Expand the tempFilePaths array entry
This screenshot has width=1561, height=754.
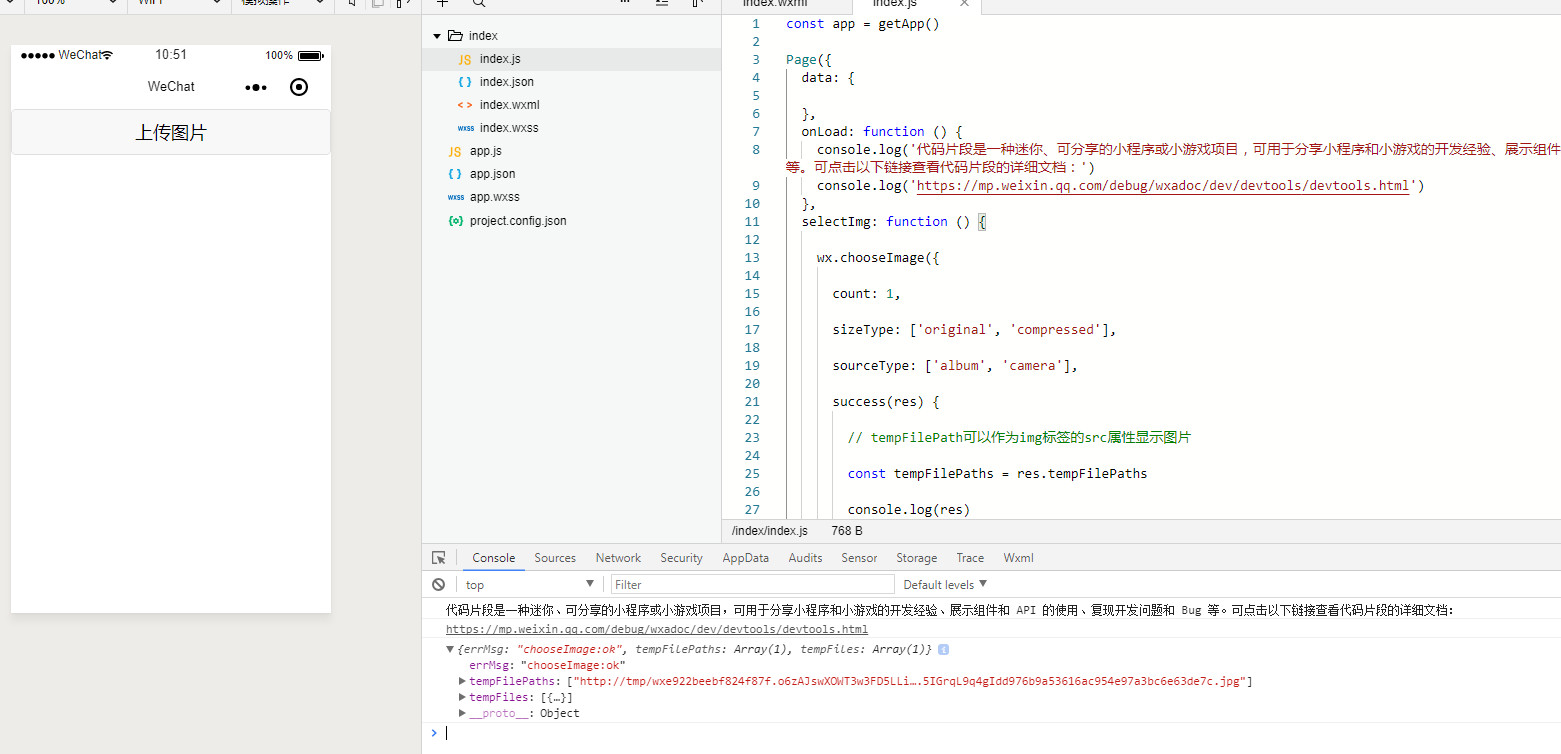pyautogui.click(x=462, y=682)
